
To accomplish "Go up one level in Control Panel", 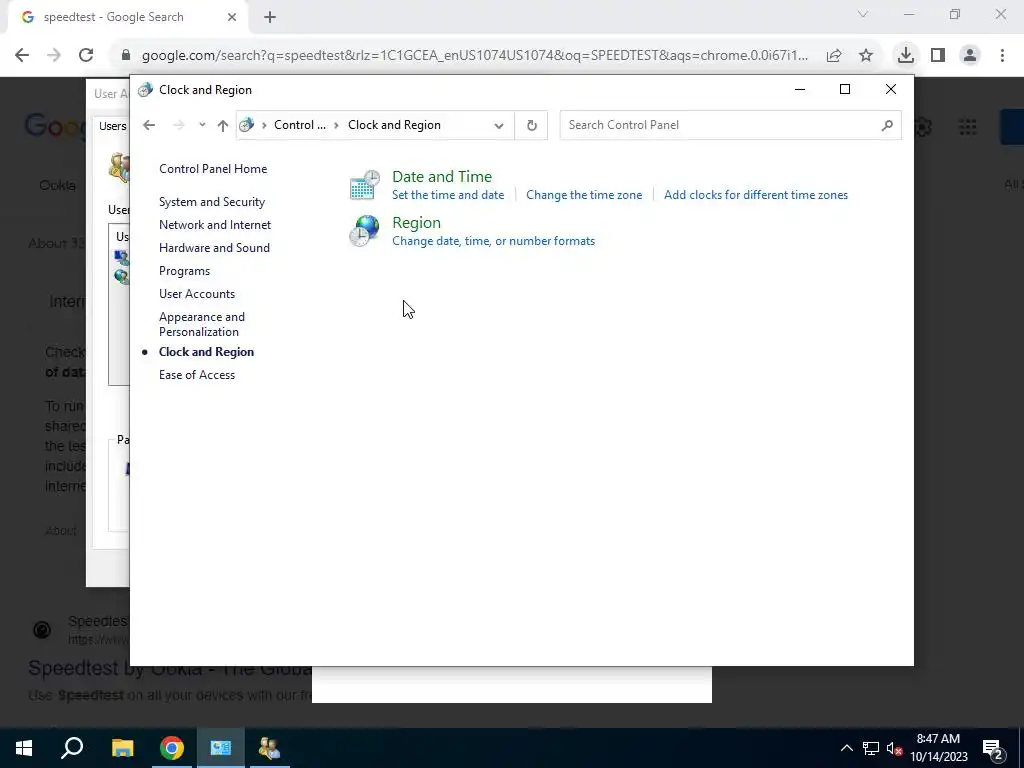I will click(x=223, y=125).
